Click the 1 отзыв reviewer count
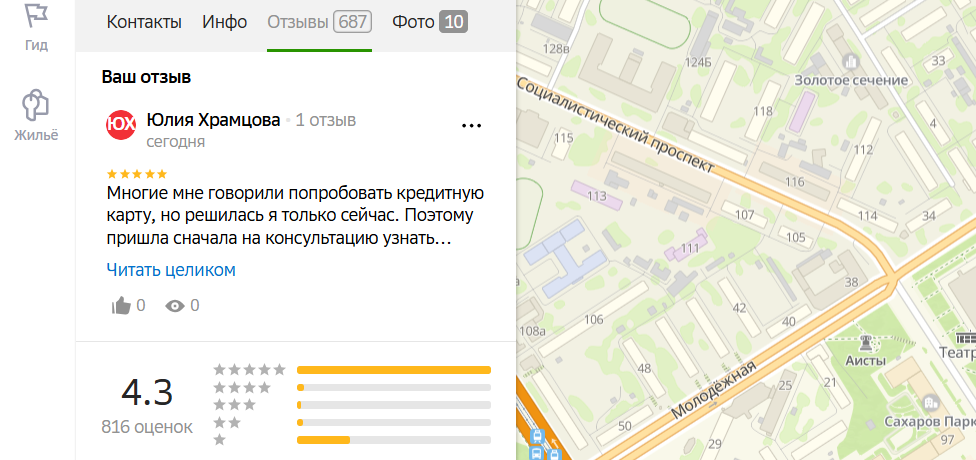Image resolution: width=976 pixels, height=460 pixels. pos(326,120)
